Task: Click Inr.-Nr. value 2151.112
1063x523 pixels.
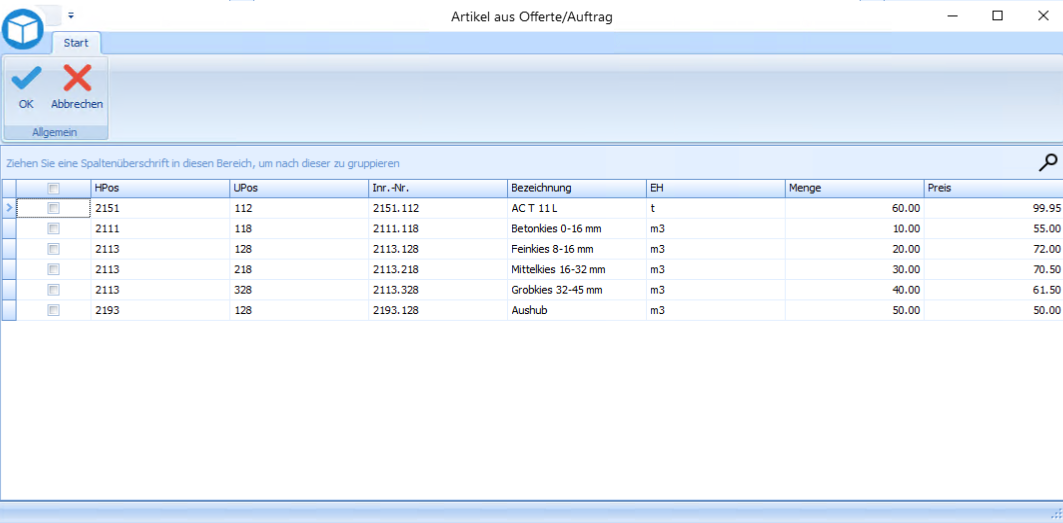Action: click(x=438, y=208)
